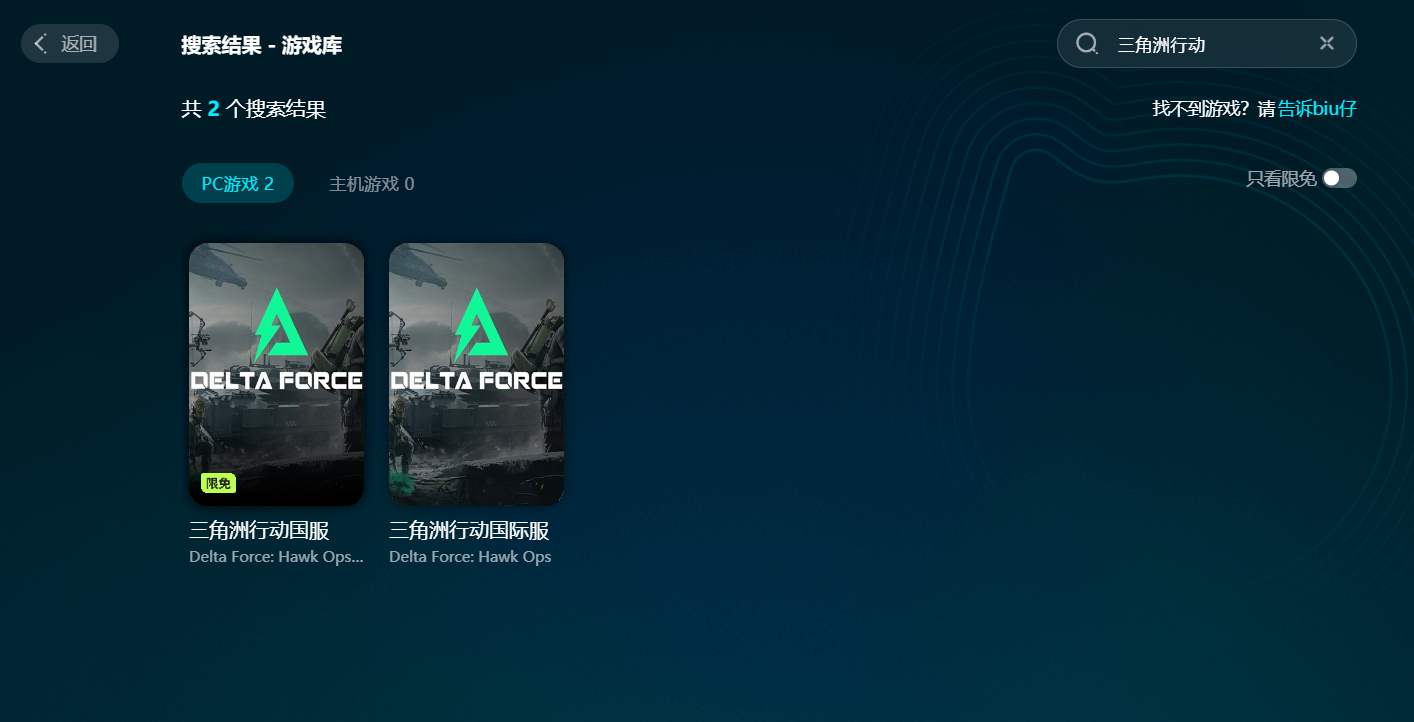Click Delta Force: Hawk Ops subtitle under 国际服

(x=470, y=557)
